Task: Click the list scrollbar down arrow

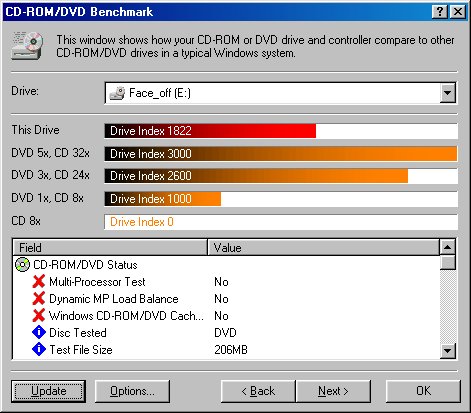Action: click(447, 351)
